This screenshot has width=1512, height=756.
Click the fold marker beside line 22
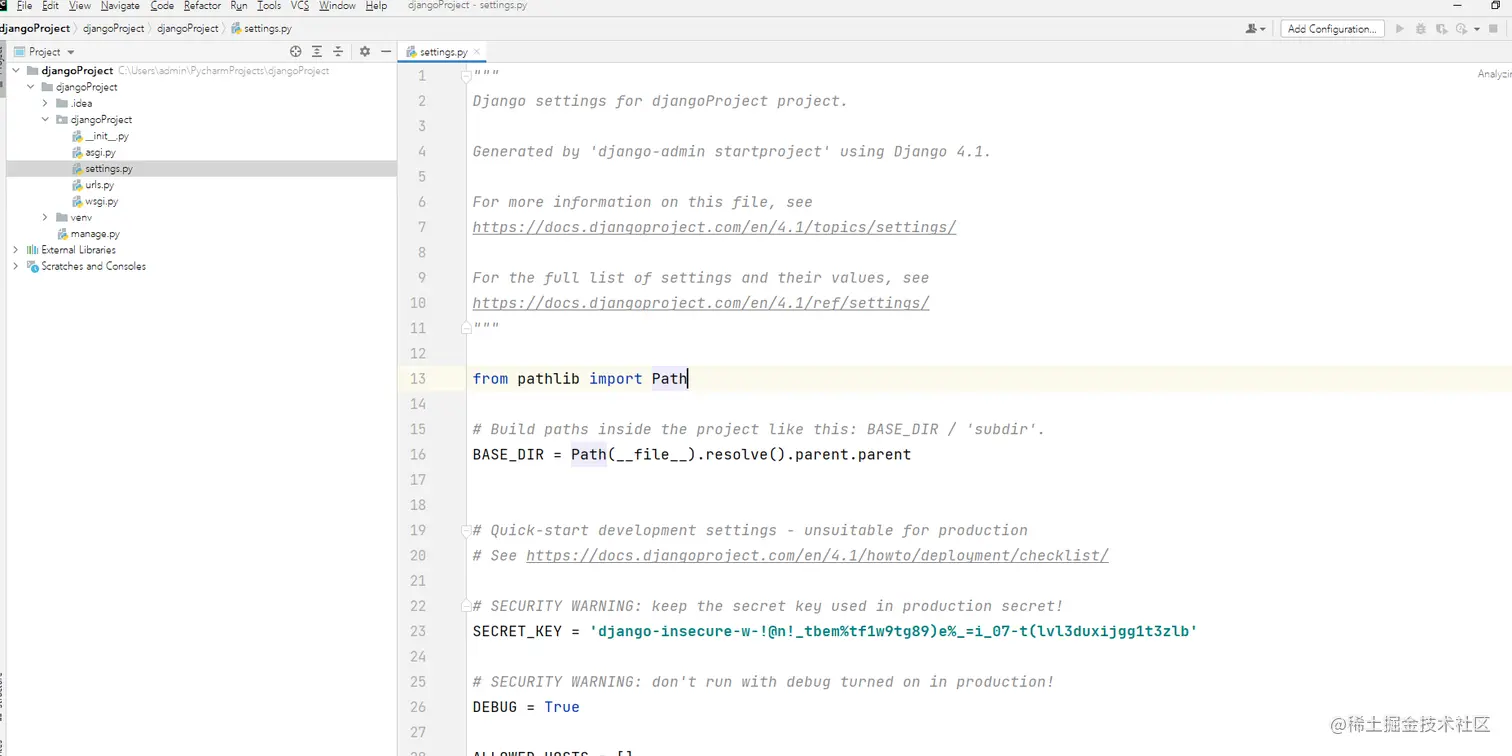coord(466,606)
